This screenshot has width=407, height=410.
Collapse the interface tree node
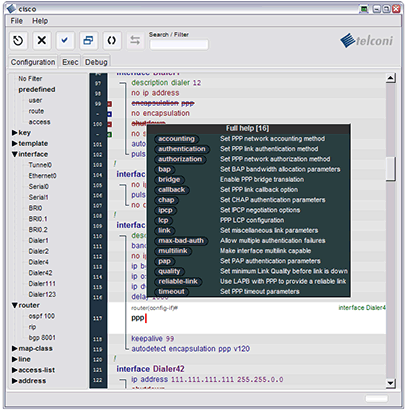[15, 154]
